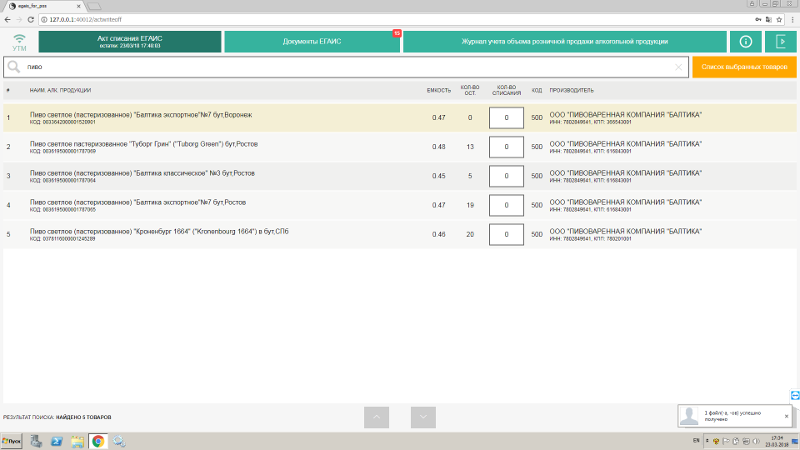Click write-off quantity for Балтика классическое №3

506,176
